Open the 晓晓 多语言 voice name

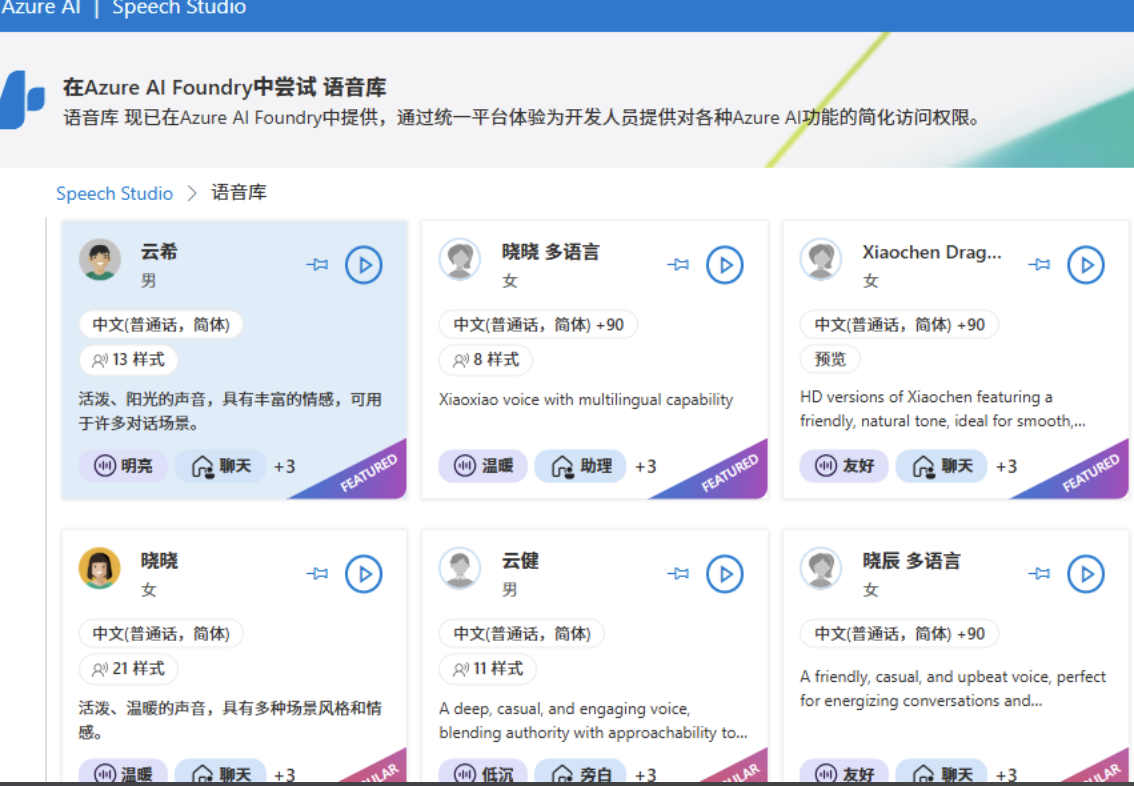(x=551, y=252)
